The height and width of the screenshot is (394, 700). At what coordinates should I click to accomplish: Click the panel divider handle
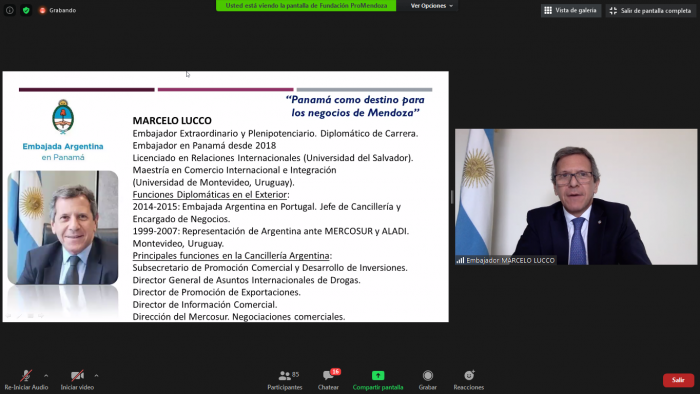coord(452,196)
